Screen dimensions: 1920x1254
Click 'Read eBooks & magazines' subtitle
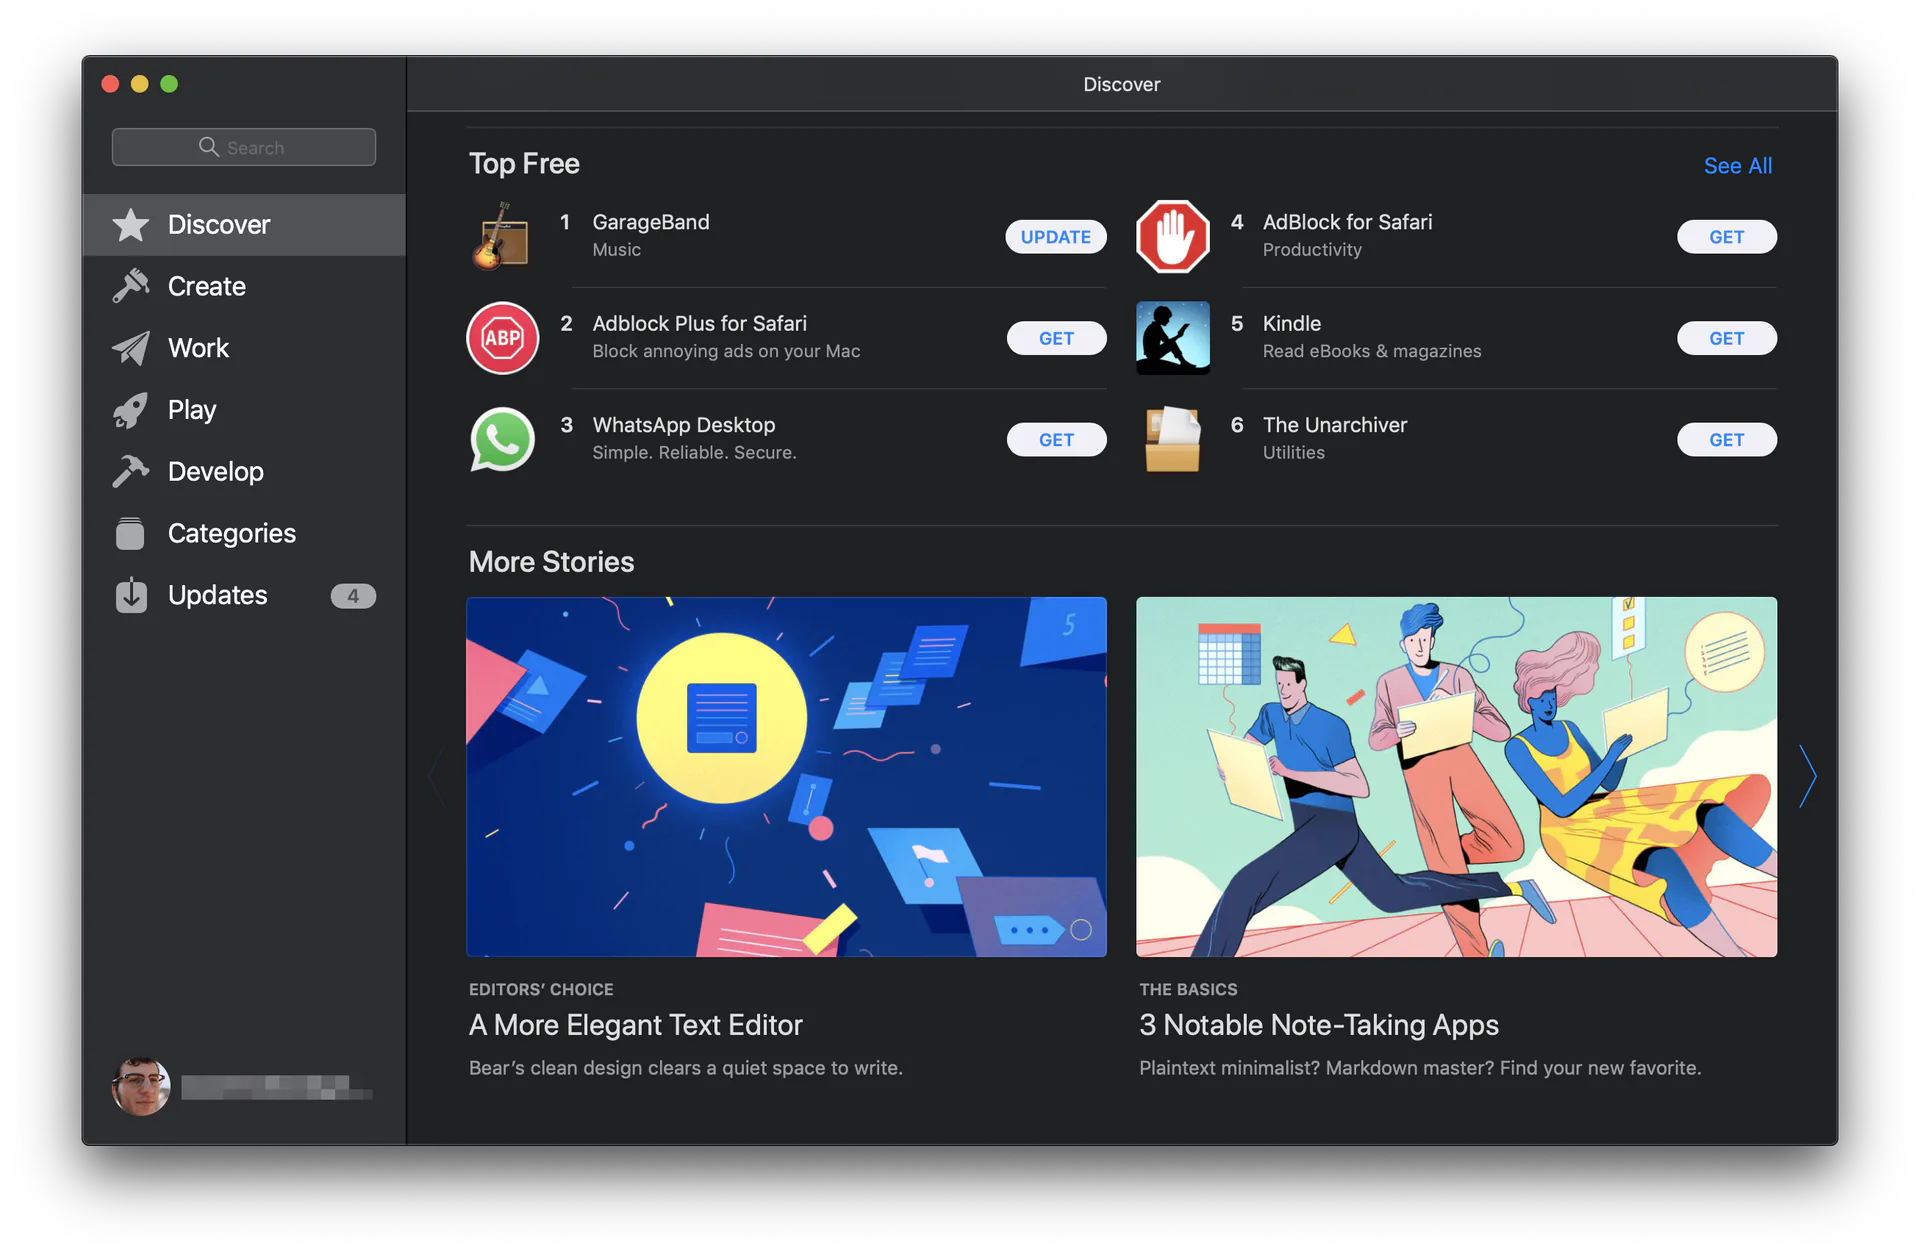click(x=1372, y=351)
